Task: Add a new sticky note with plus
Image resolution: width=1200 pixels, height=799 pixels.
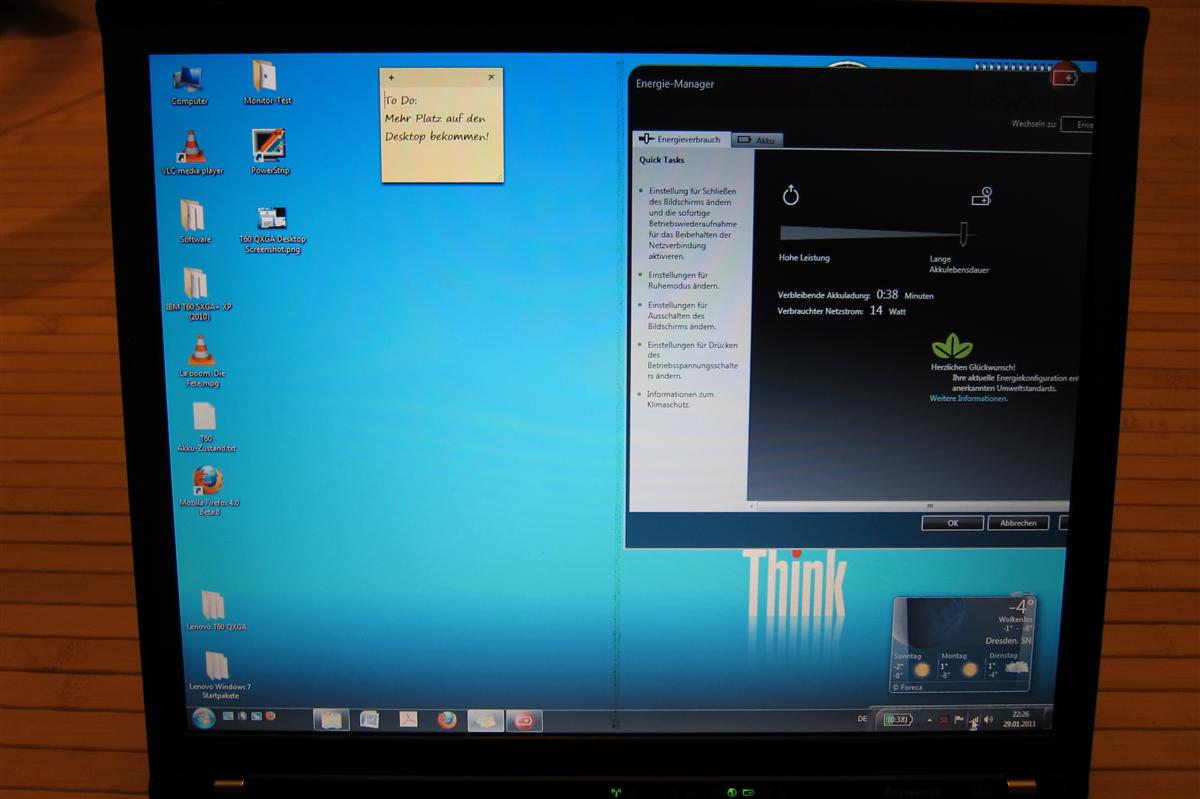Action: pos(391,77)
